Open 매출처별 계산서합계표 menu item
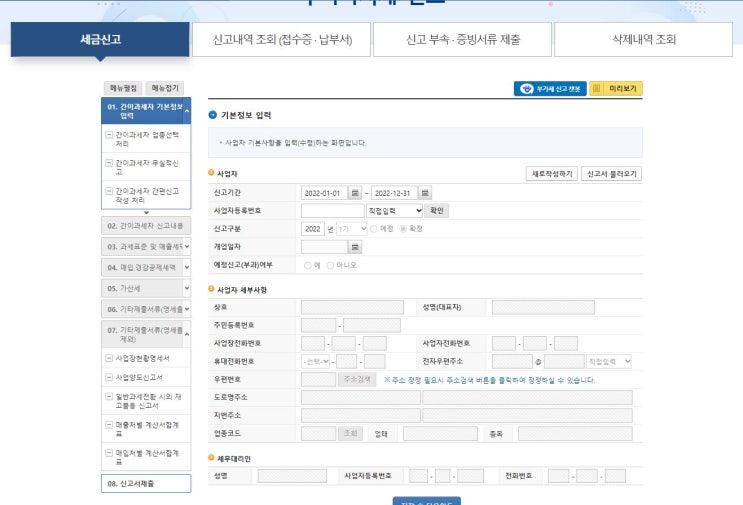743x505 pixels. click(x=147, y=429)
